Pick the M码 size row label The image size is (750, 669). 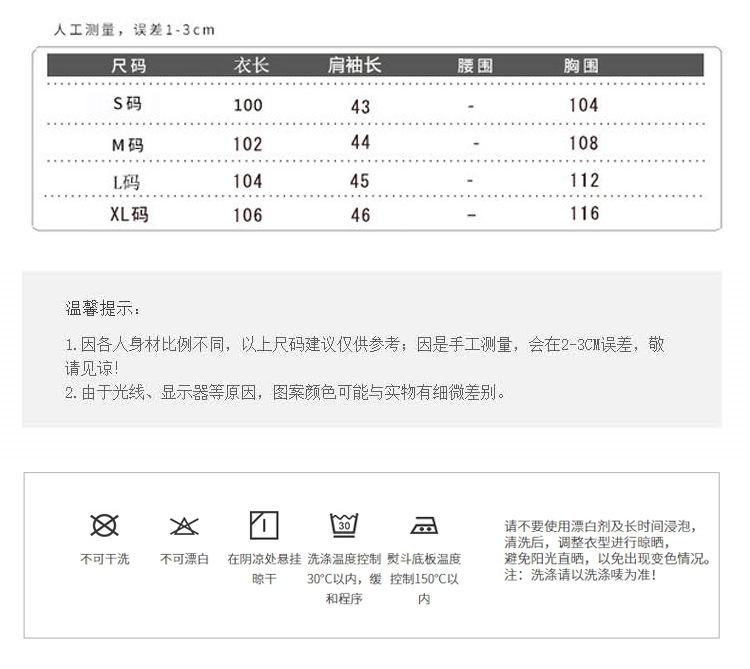(128, 144)
